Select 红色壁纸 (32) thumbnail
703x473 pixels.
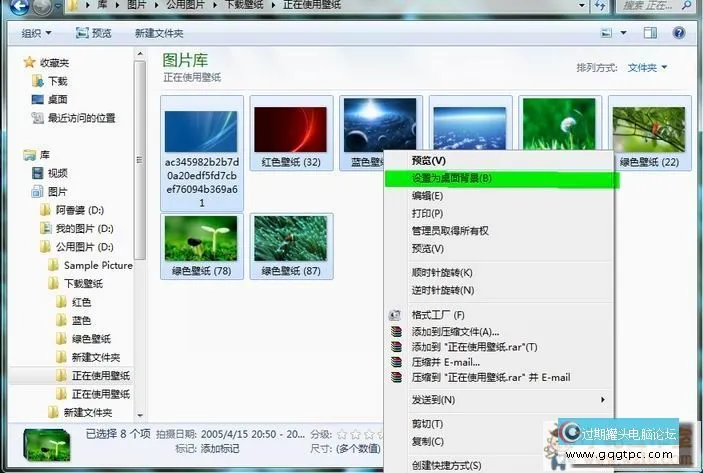[291, 133]
